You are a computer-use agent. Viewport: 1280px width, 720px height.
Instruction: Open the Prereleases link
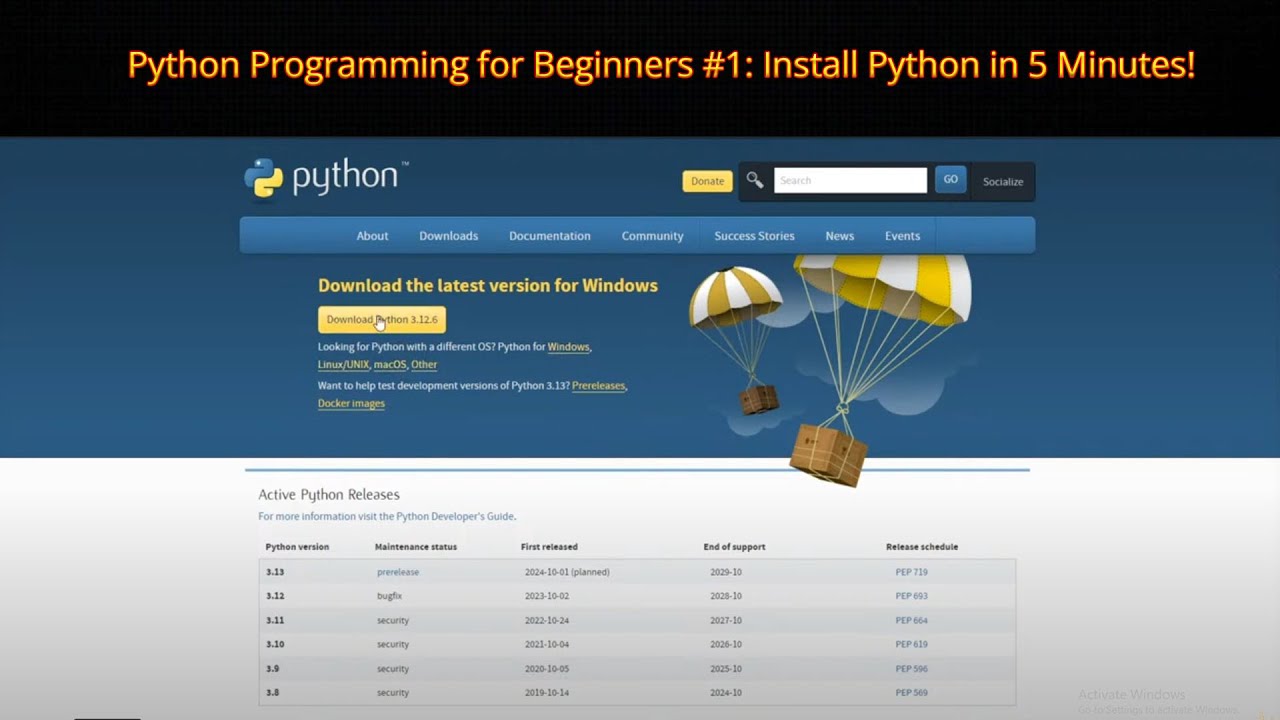[x=598, y=386]
